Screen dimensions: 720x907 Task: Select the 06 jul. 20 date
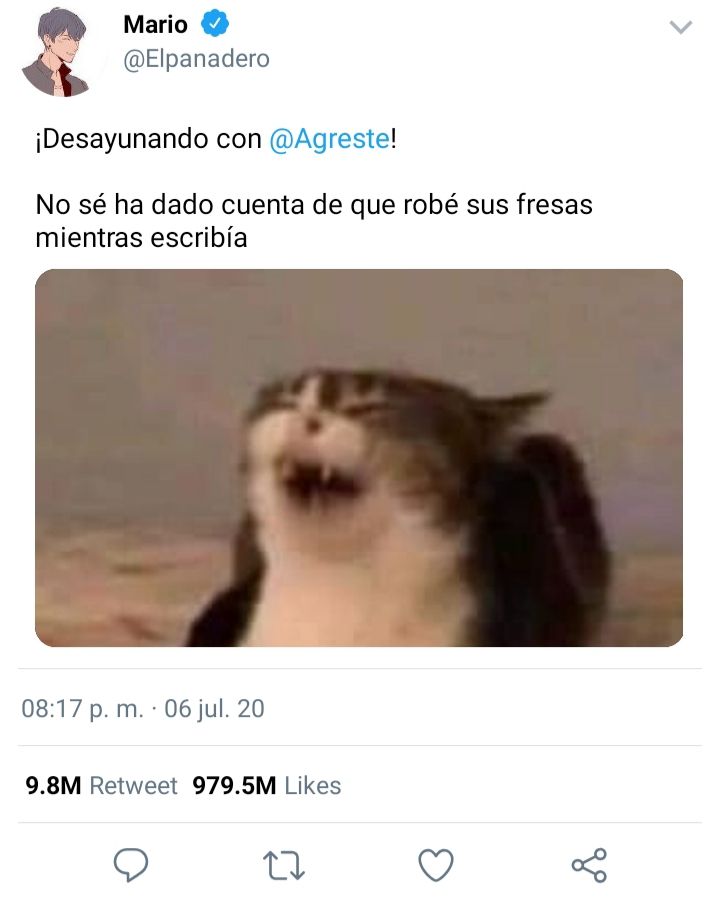[x=214, y=709]
